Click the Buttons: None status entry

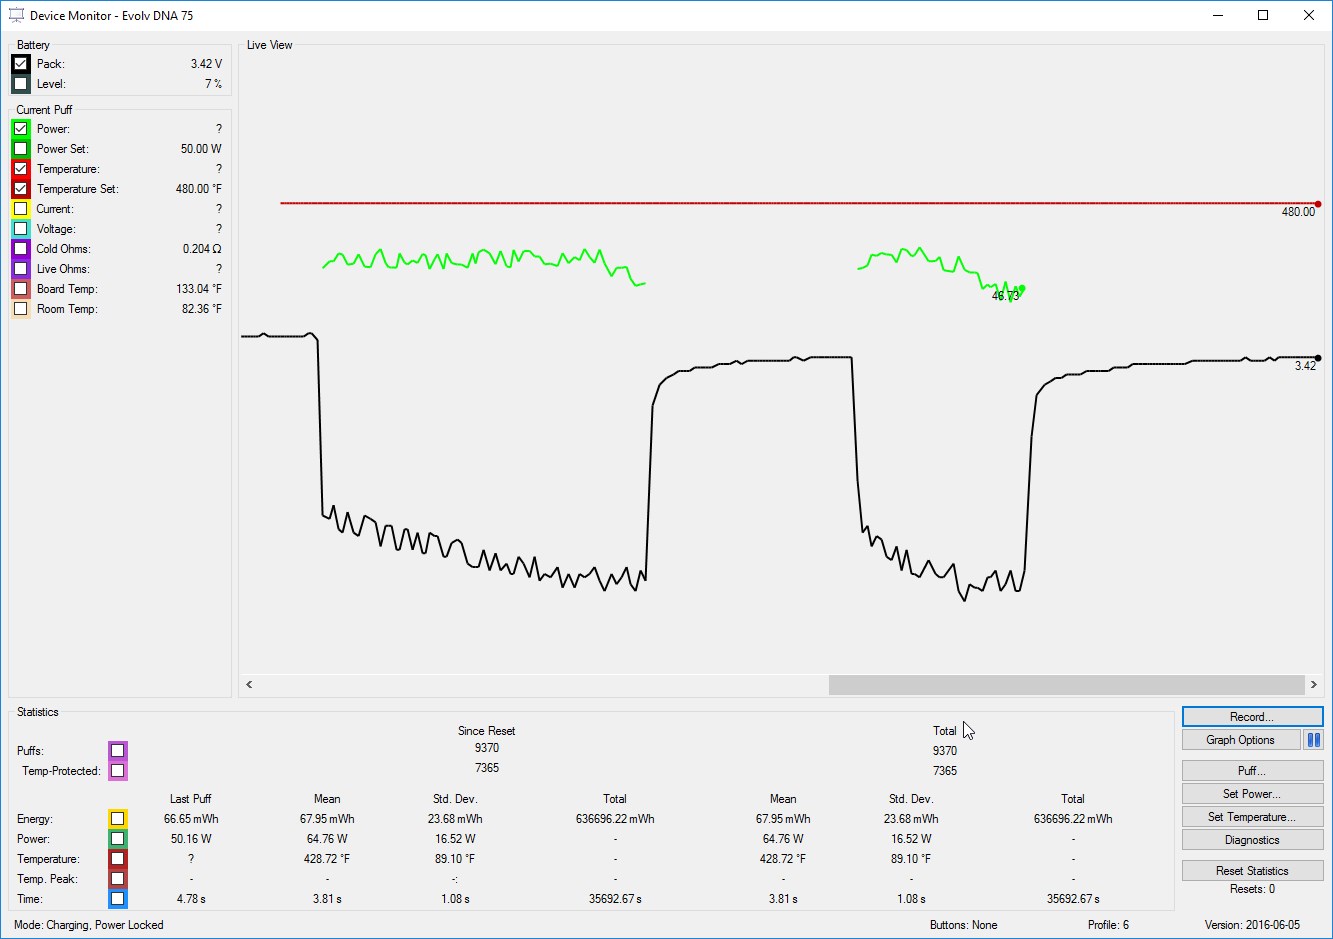coord(963,925)
